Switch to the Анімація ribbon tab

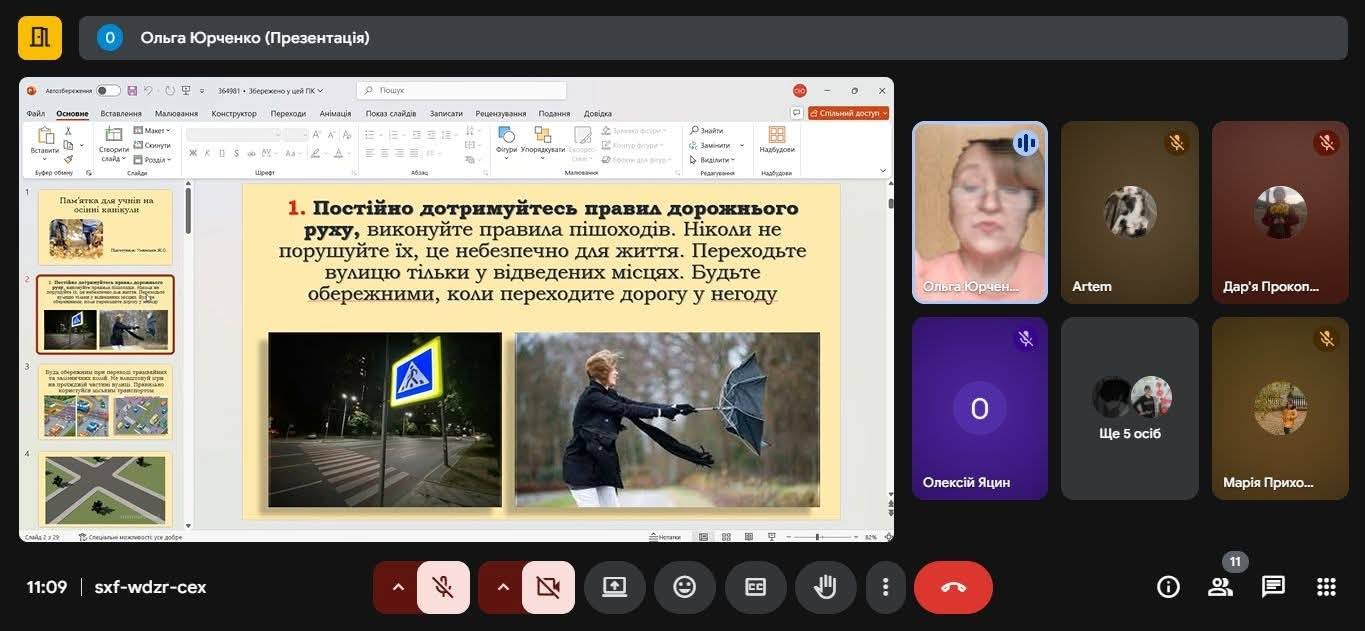tap(335, 114)
